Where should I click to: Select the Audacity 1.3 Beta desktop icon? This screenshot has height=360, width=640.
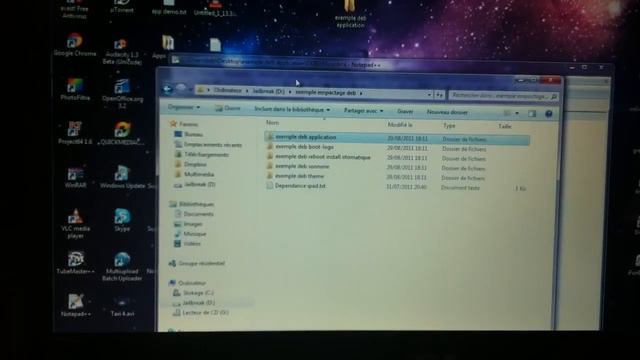coord(122,52)
